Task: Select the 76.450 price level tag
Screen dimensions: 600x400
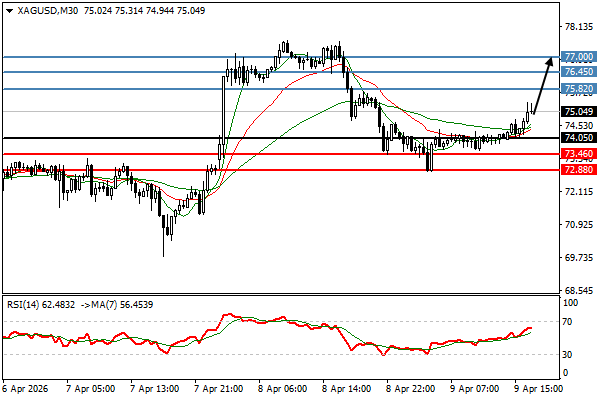Action: [579, 72]
